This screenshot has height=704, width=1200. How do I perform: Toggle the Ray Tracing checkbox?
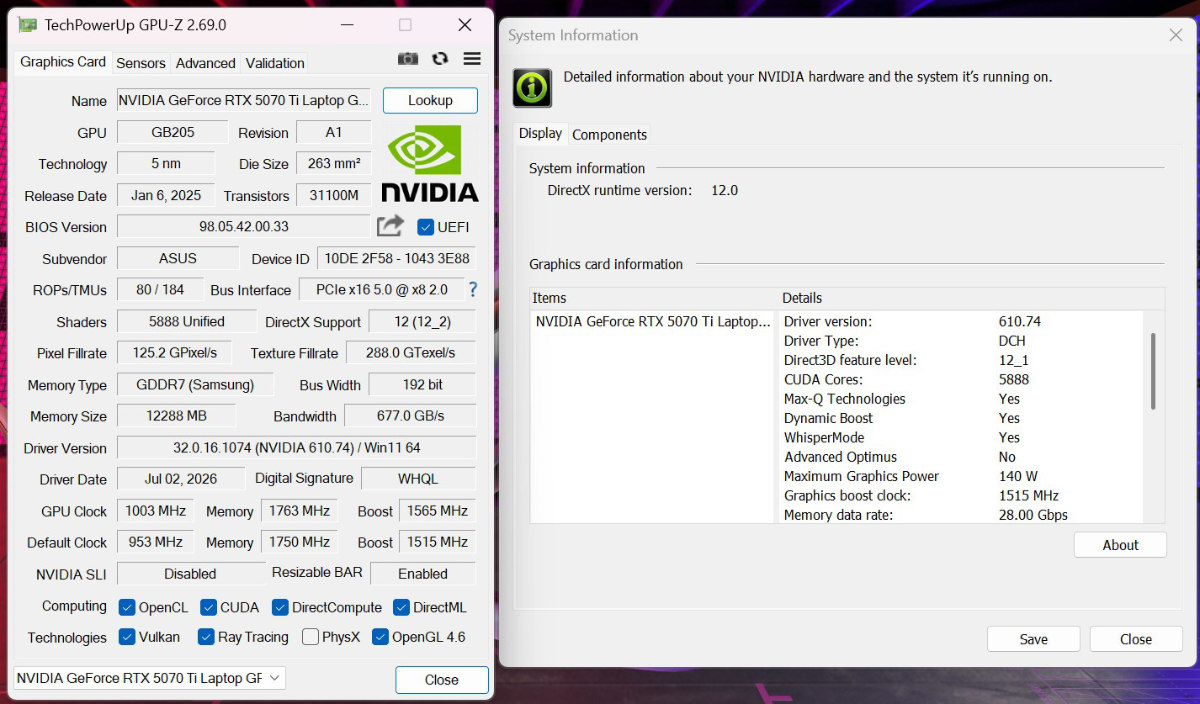(x=206, y=637)
